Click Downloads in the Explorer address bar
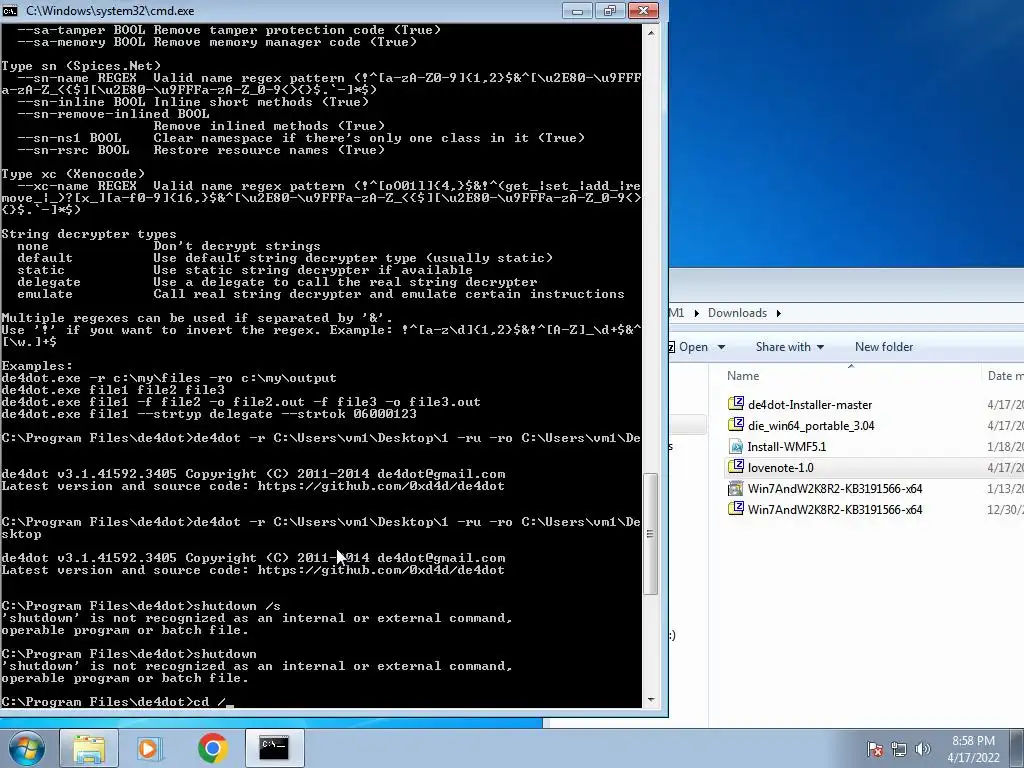Image resolution: width=1024 pixels, height=768 pixels. coord(737,313)
